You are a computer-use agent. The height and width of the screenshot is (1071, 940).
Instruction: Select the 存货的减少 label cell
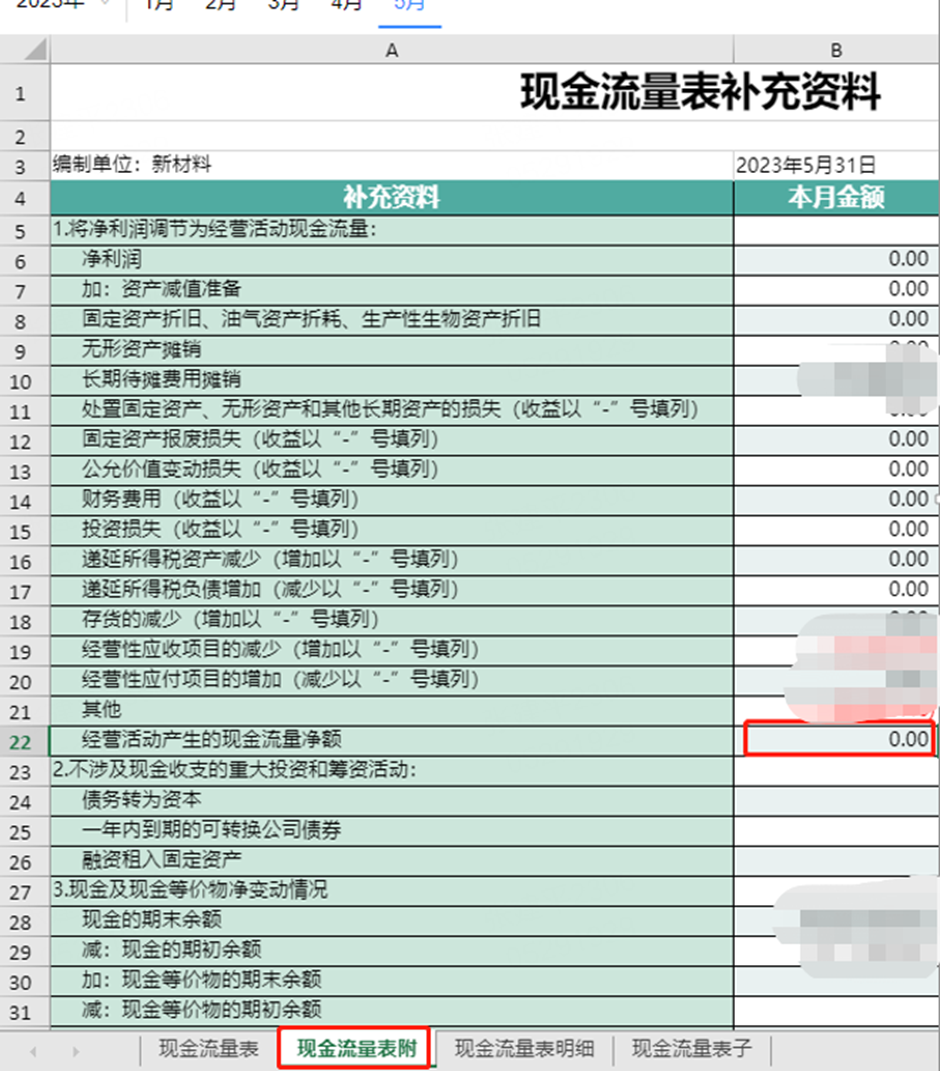391,620
